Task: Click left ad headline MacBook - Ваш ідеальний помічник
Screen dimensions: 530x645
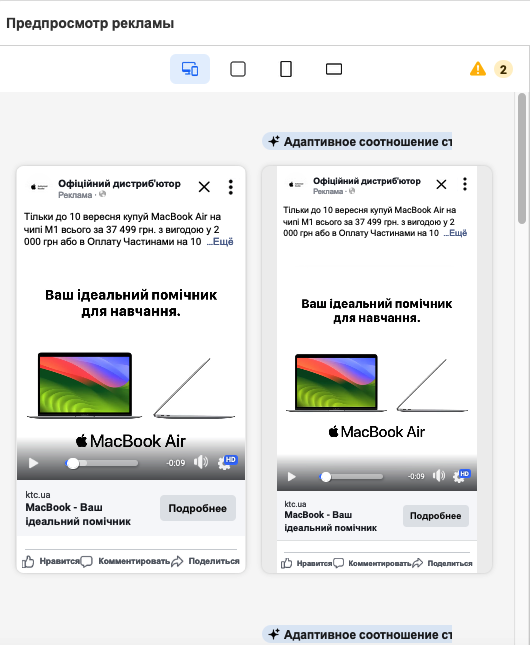Action: tap(78, 514)
